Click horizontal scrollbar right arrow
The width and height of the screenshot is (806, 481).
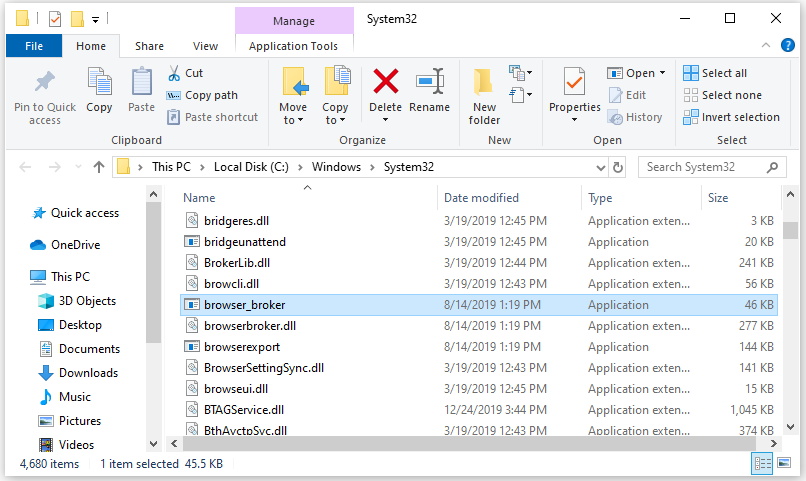click(774, 443)
